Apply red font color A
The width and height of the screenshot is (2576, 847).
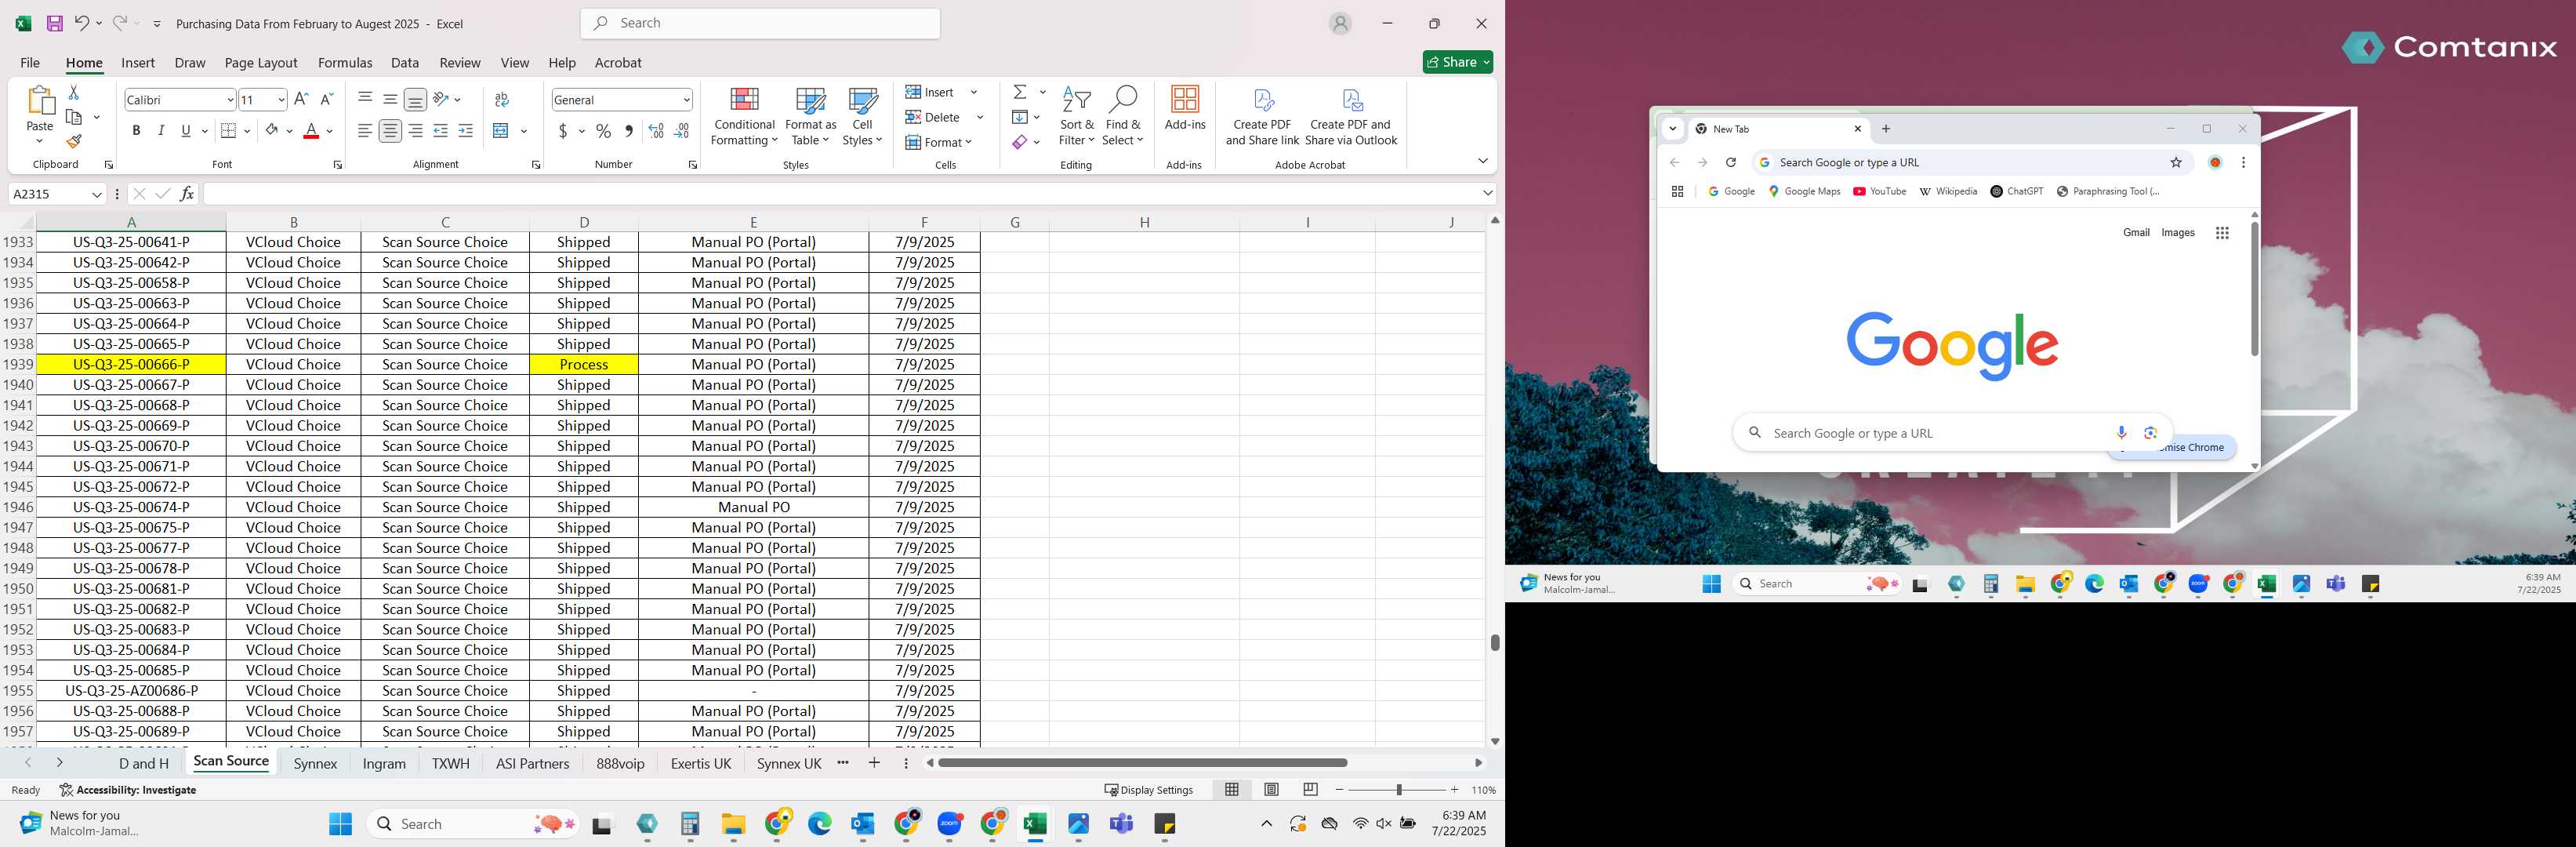(x=311, y=130)
